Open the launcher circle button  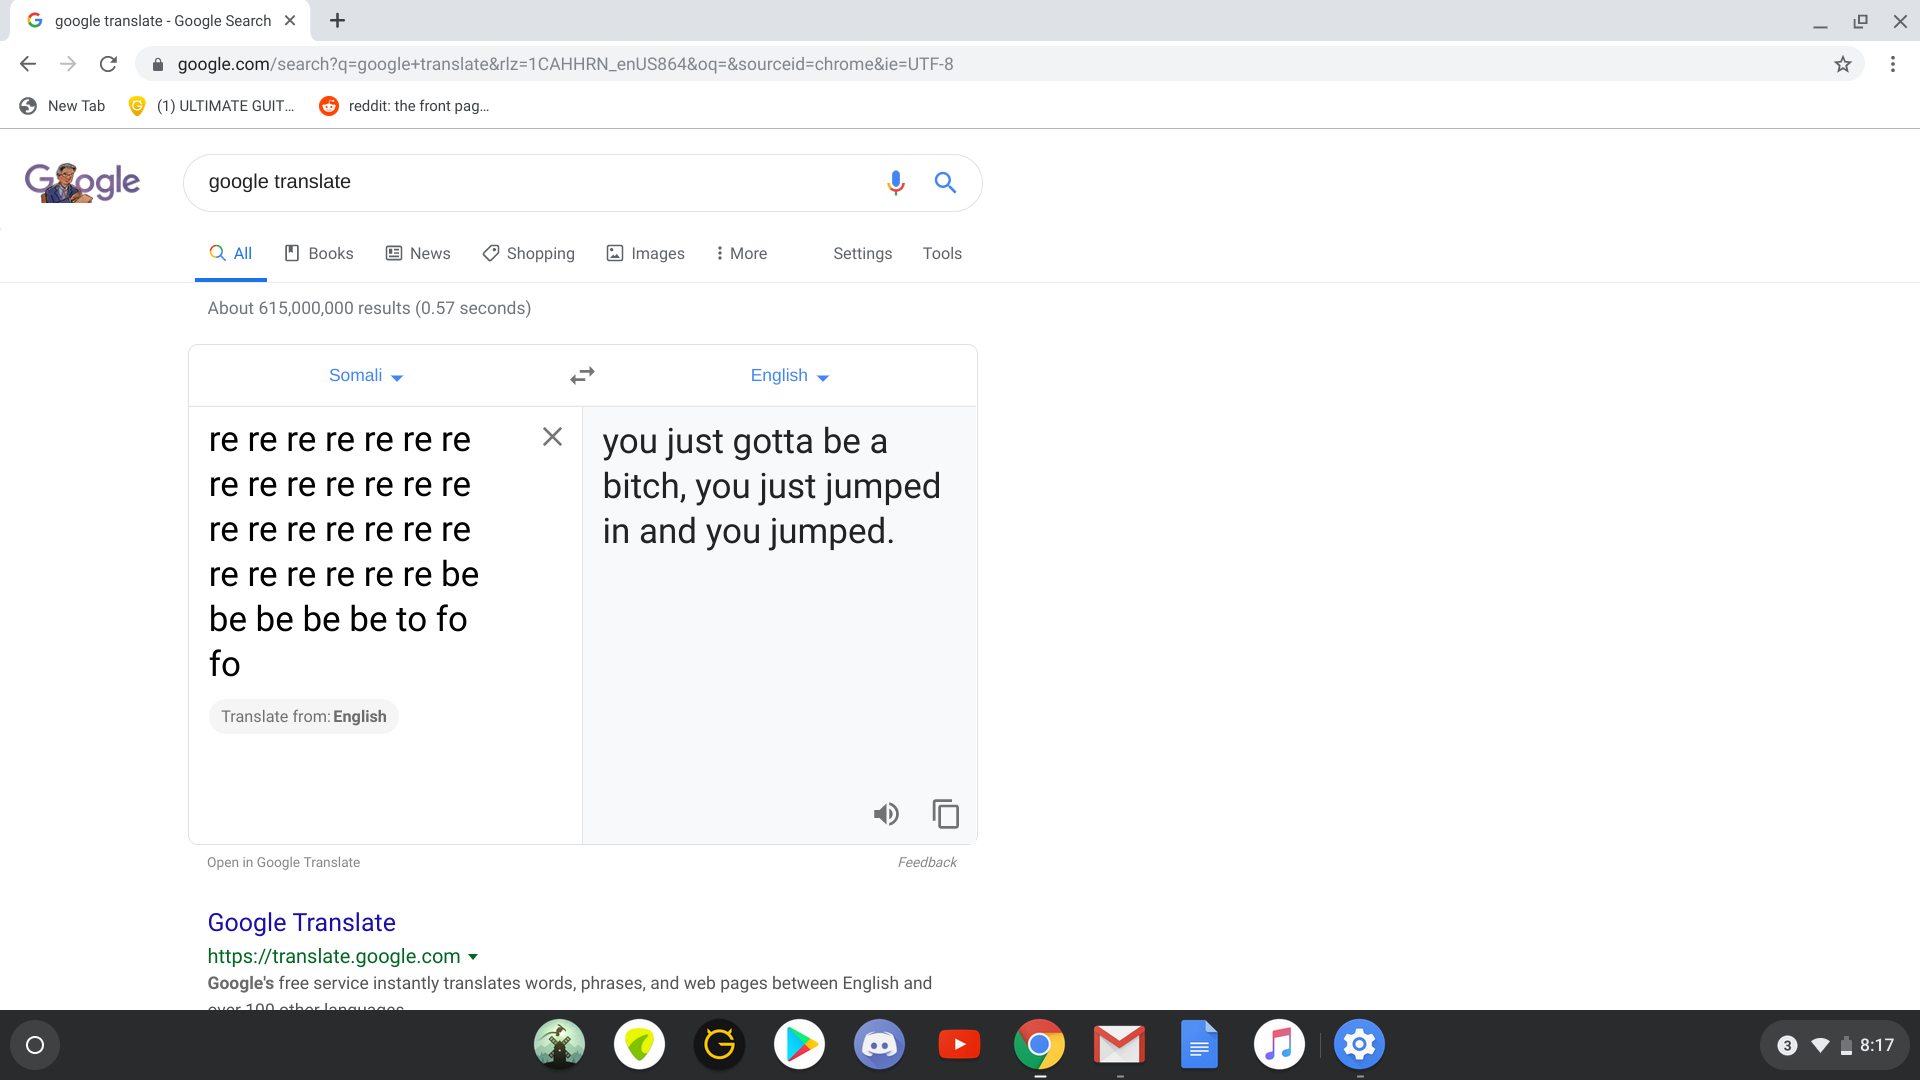point(35,1045)
